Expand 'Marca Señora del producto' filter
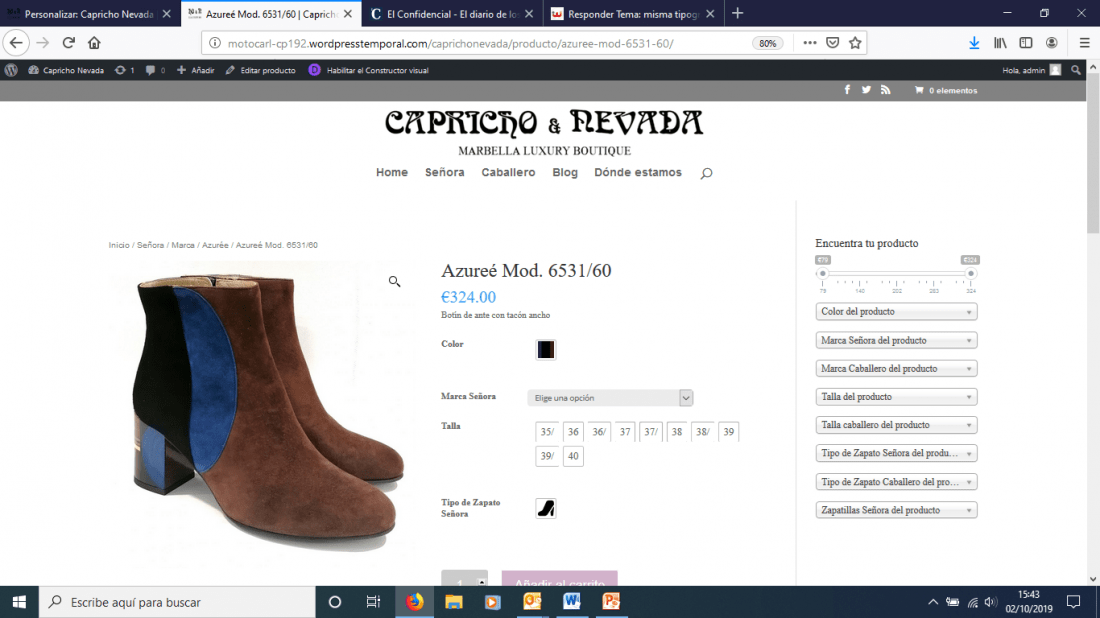Screen dimensions: 1100x618 (896, 340)
